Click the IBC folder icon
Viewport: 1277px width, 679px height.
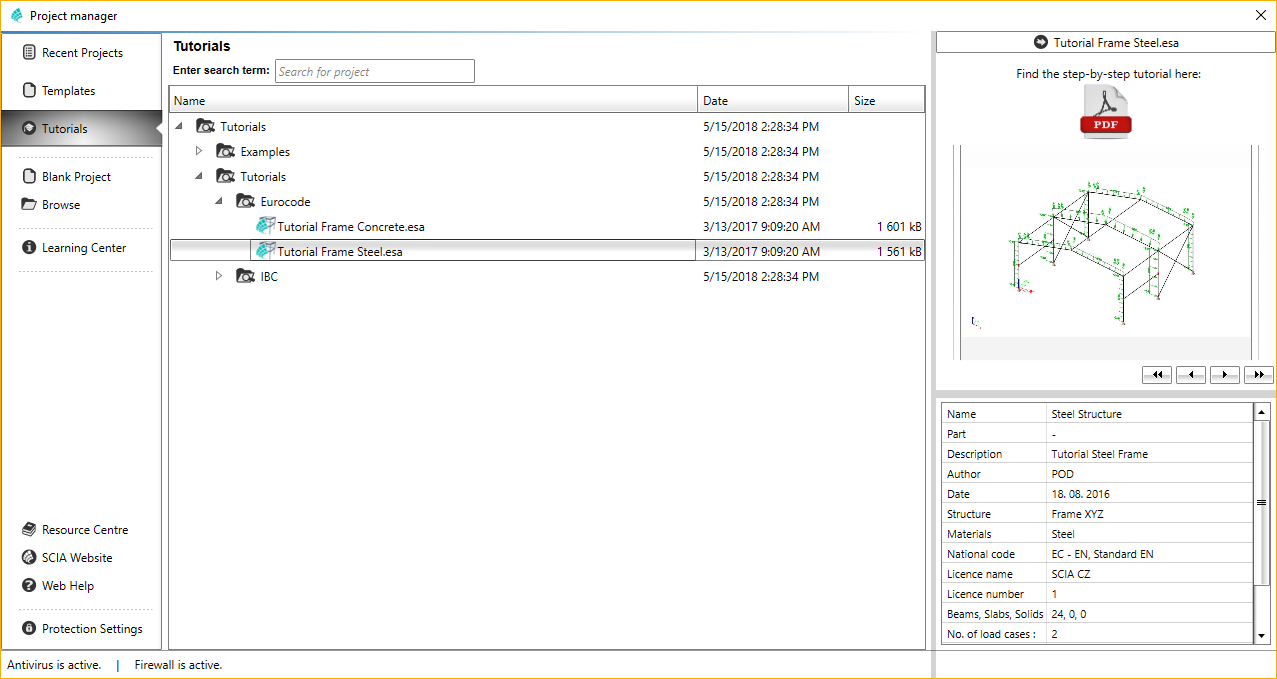click(x=246, y=276)
